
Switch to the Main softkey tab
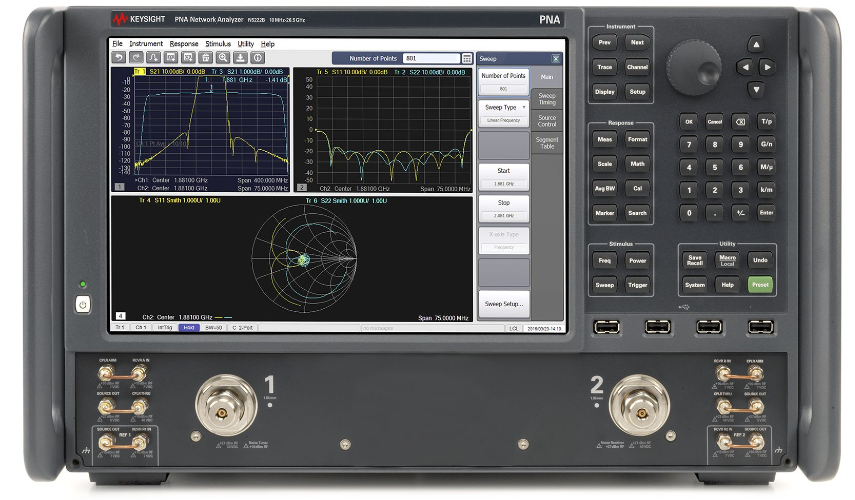pyautogui.click(x=547, y=77)
